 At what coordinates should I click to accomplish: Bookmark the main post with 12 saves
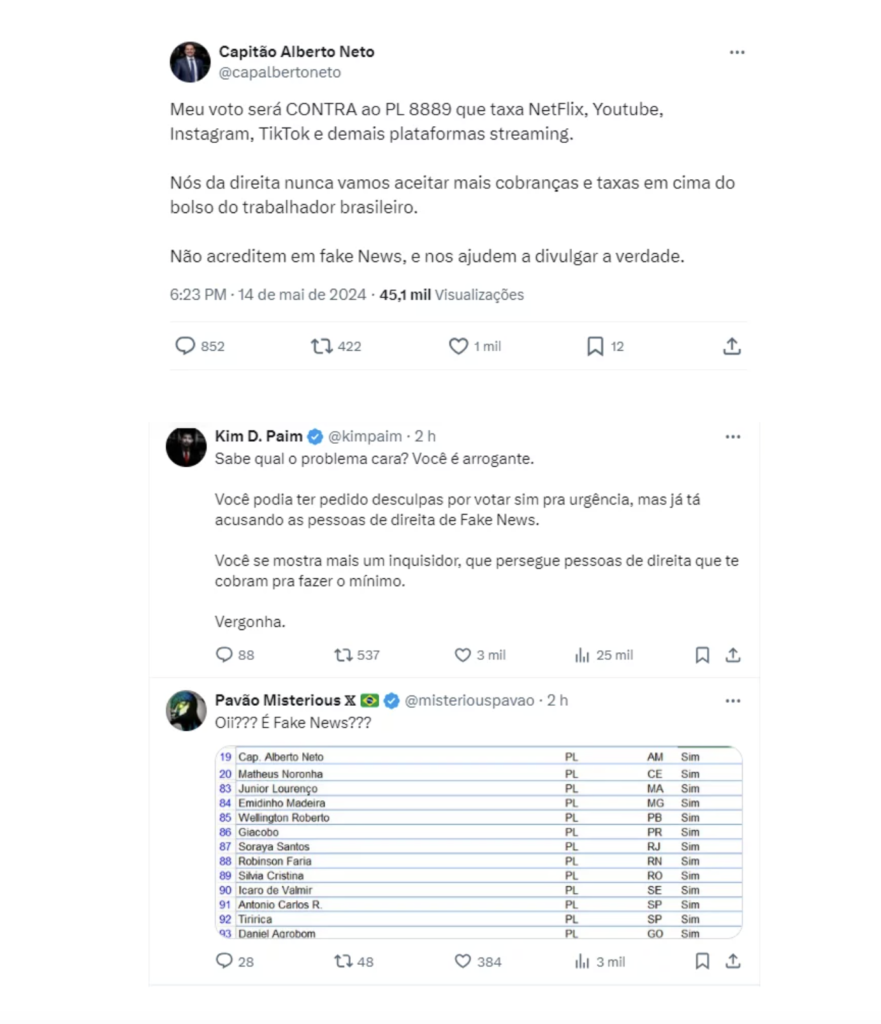click(x=594, y=346)
